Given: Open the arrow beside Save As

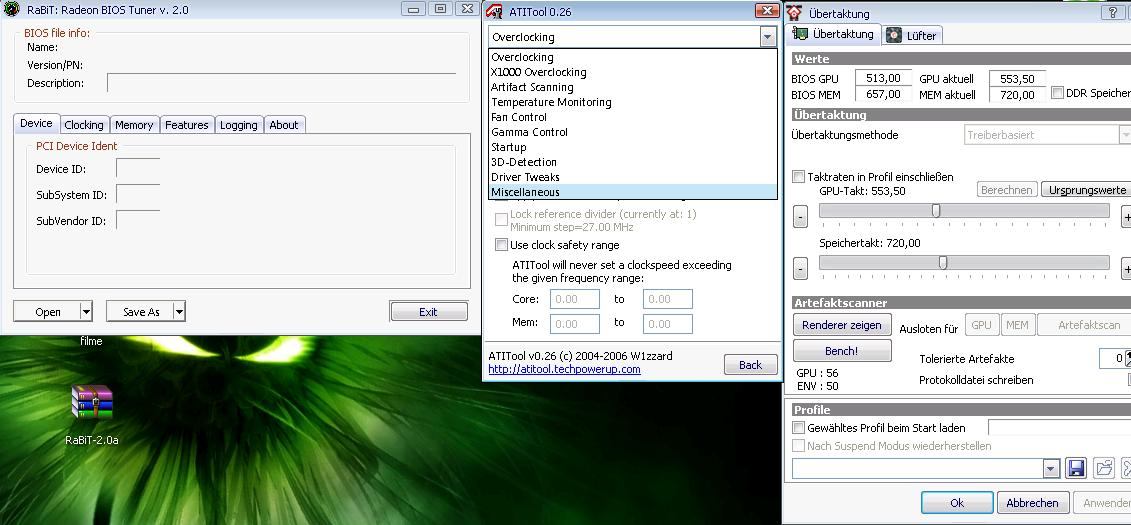Looking at the screenshot, I should point(179,312).
